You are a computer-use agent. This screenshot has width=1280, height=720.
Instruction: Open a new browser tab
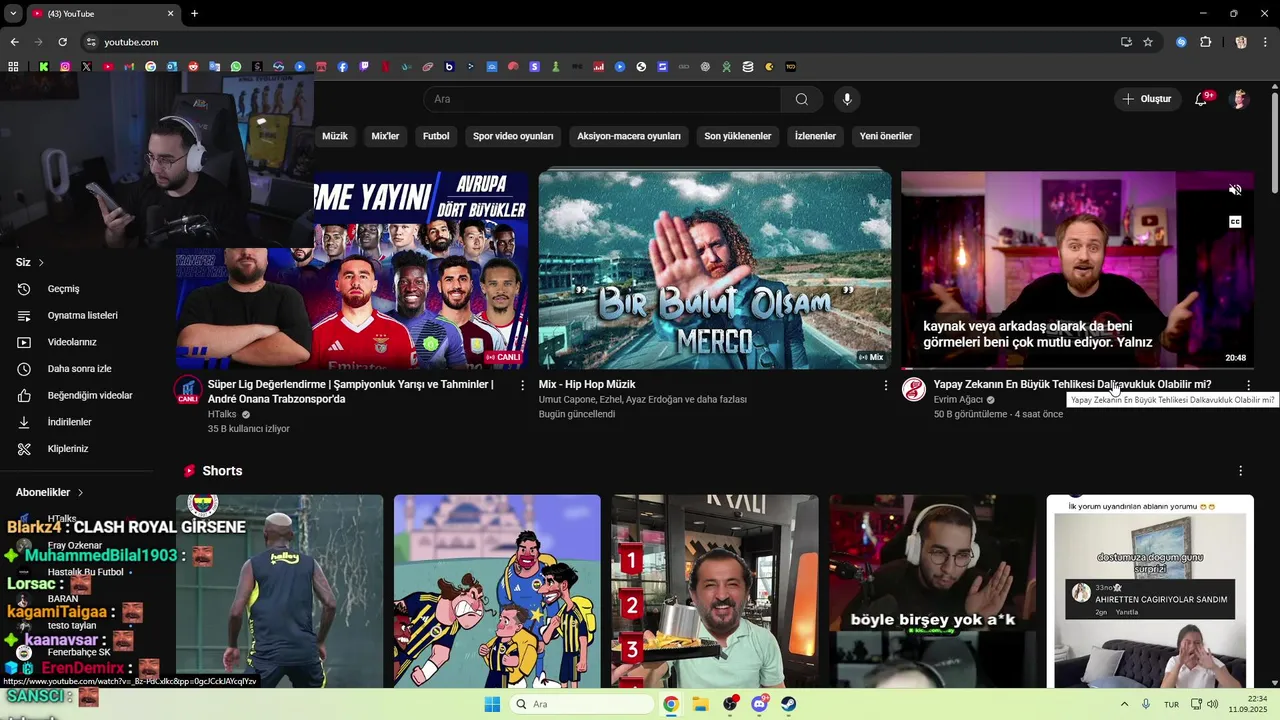(x=194, y=13)
